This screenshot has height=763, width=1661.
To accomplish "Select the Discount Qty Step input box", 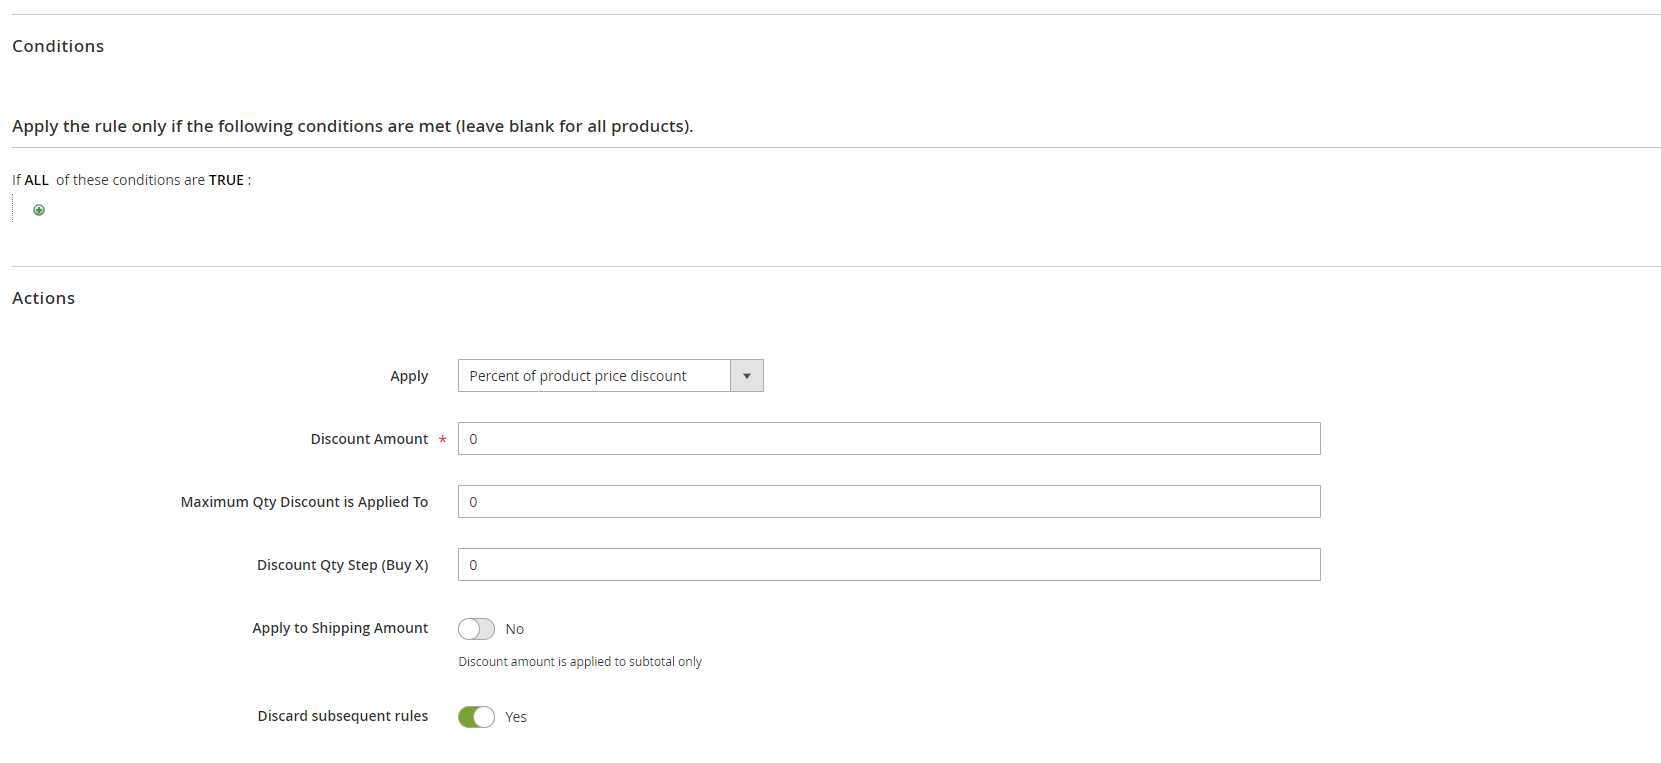I will click(x=888, y=565).
